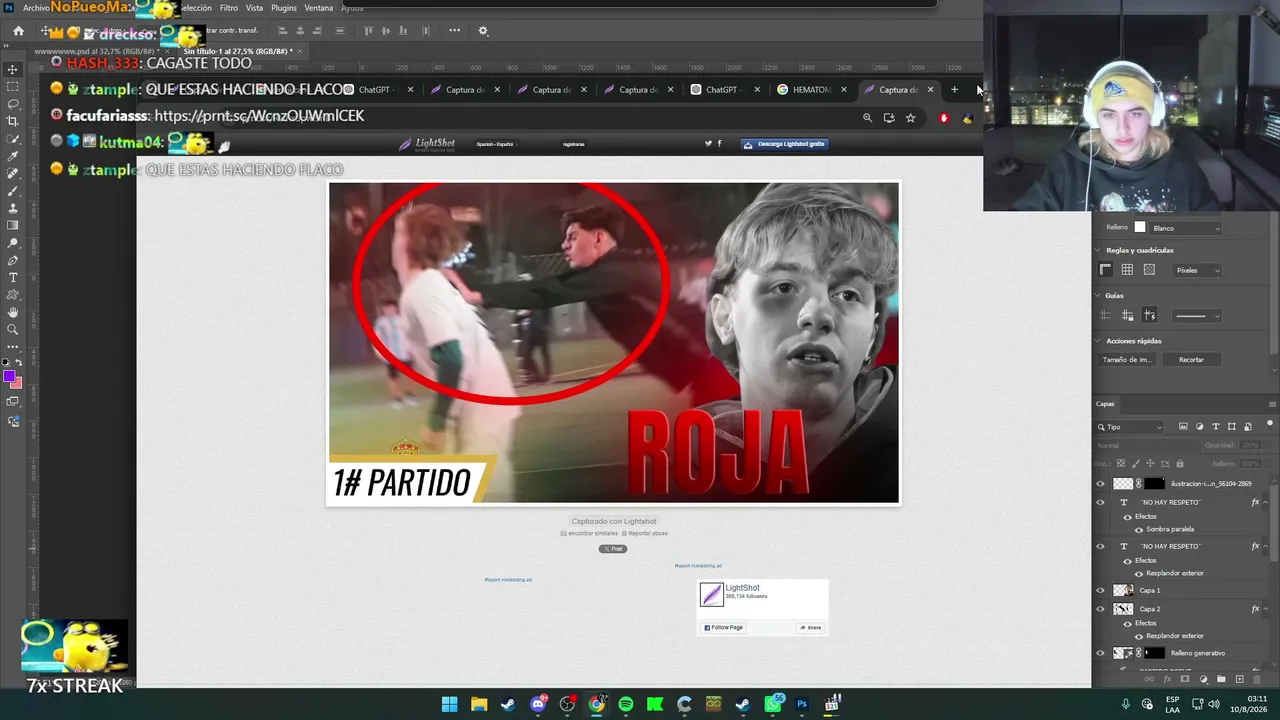Select the Hand tool
The height and width of the screenshot is (720, 1280).
[13, 312]
